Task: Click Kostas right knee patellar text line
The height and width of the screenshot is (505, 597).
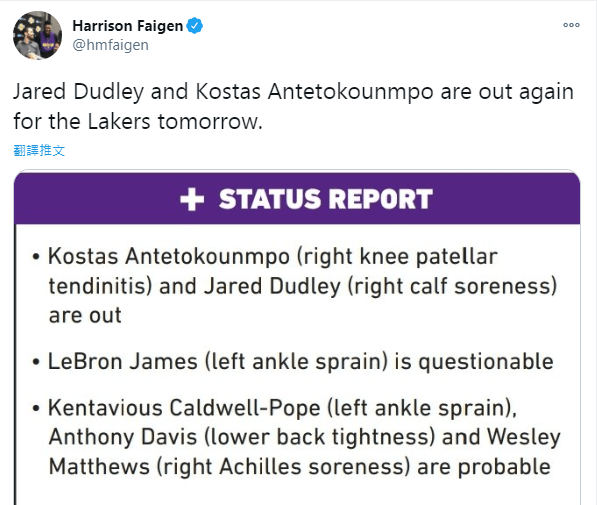Action: (x=273, y=256)
